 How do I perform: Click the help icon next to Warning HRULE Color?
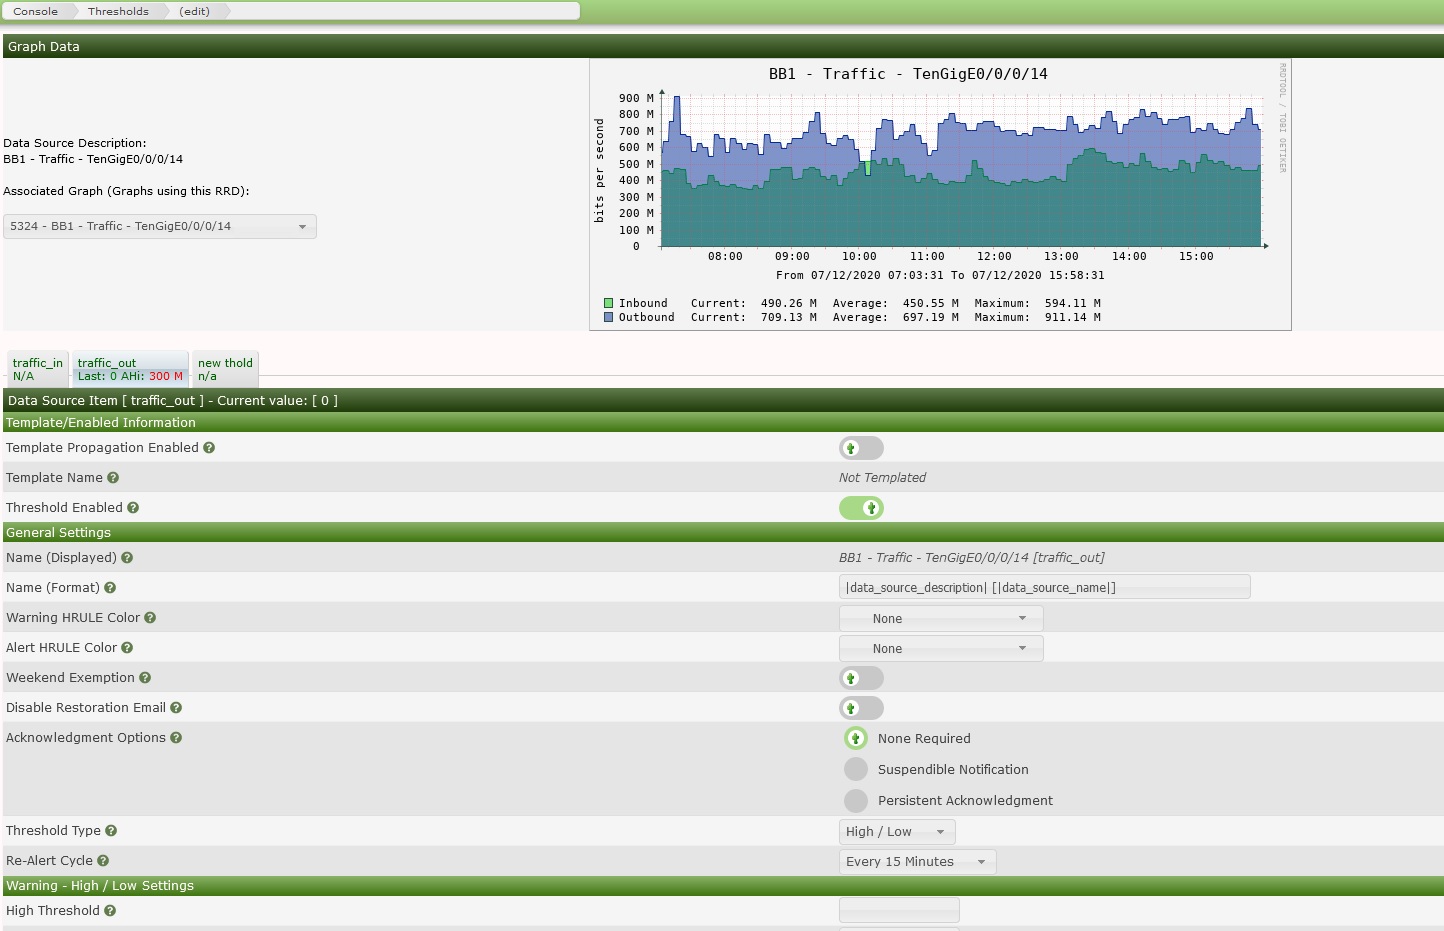click(150, 618)
